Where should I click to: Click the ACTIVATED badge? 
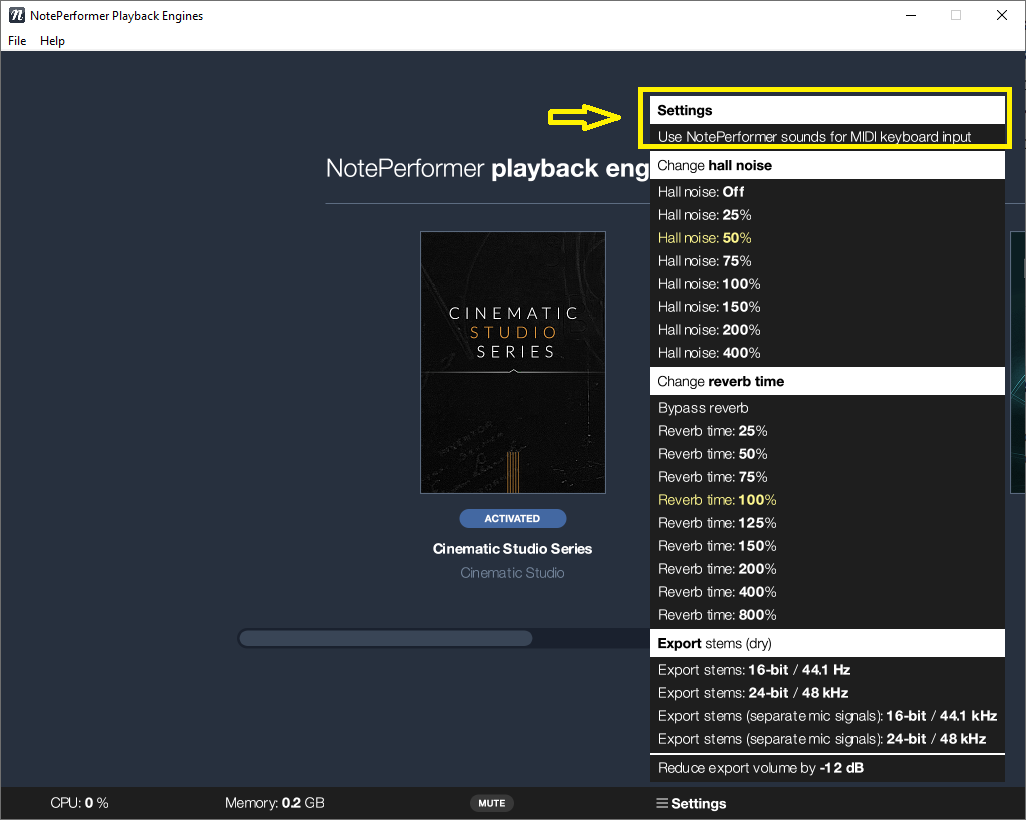pos(512,518)
